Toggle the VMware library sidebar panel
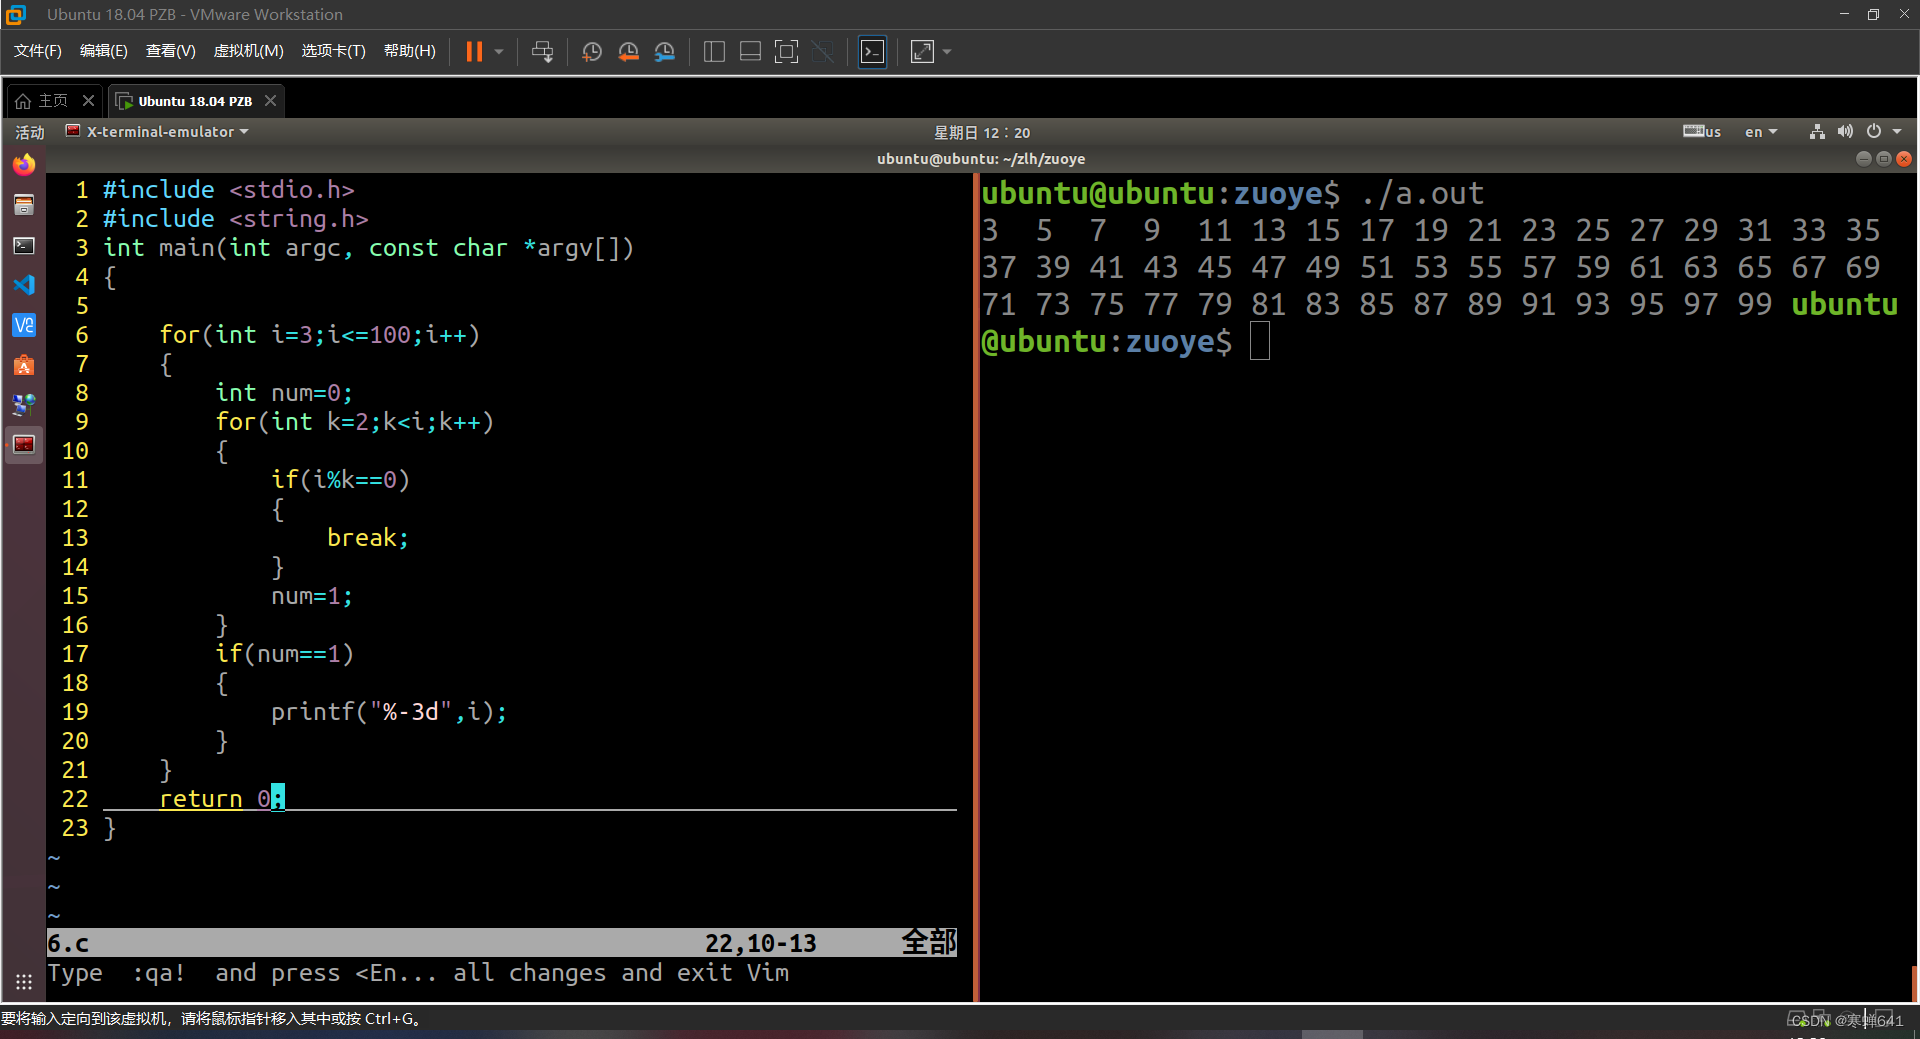1920x1039 pixels. [714, 52]
